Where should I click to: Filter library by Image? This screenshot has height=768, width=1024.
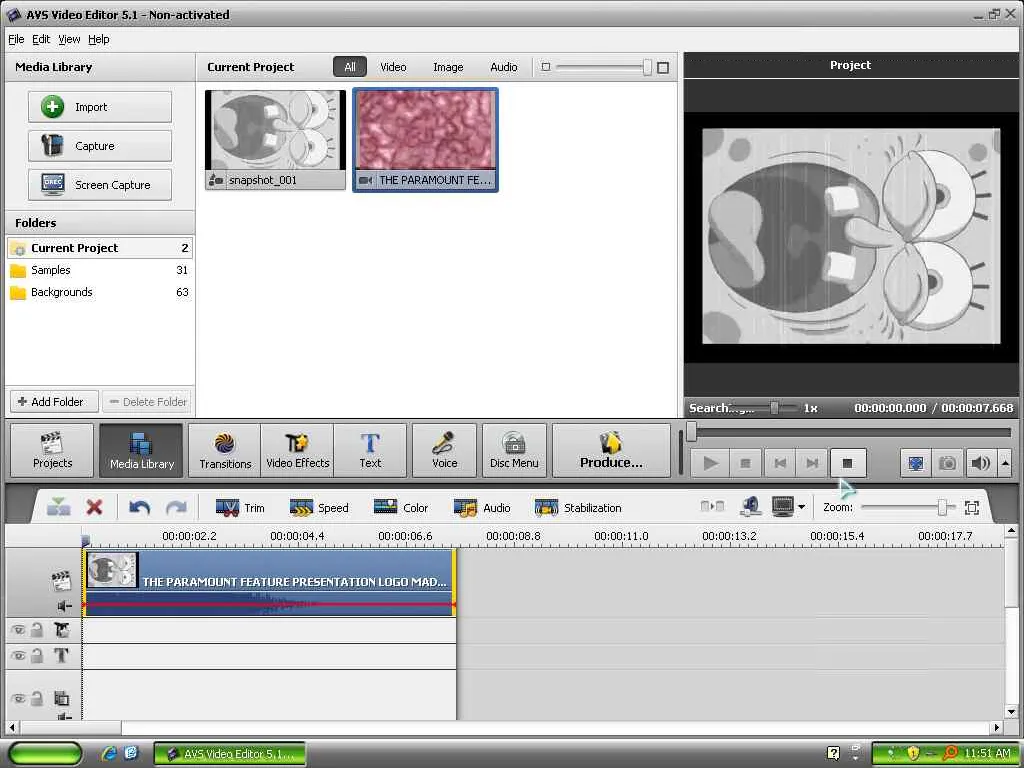click(x=448, y=67)
